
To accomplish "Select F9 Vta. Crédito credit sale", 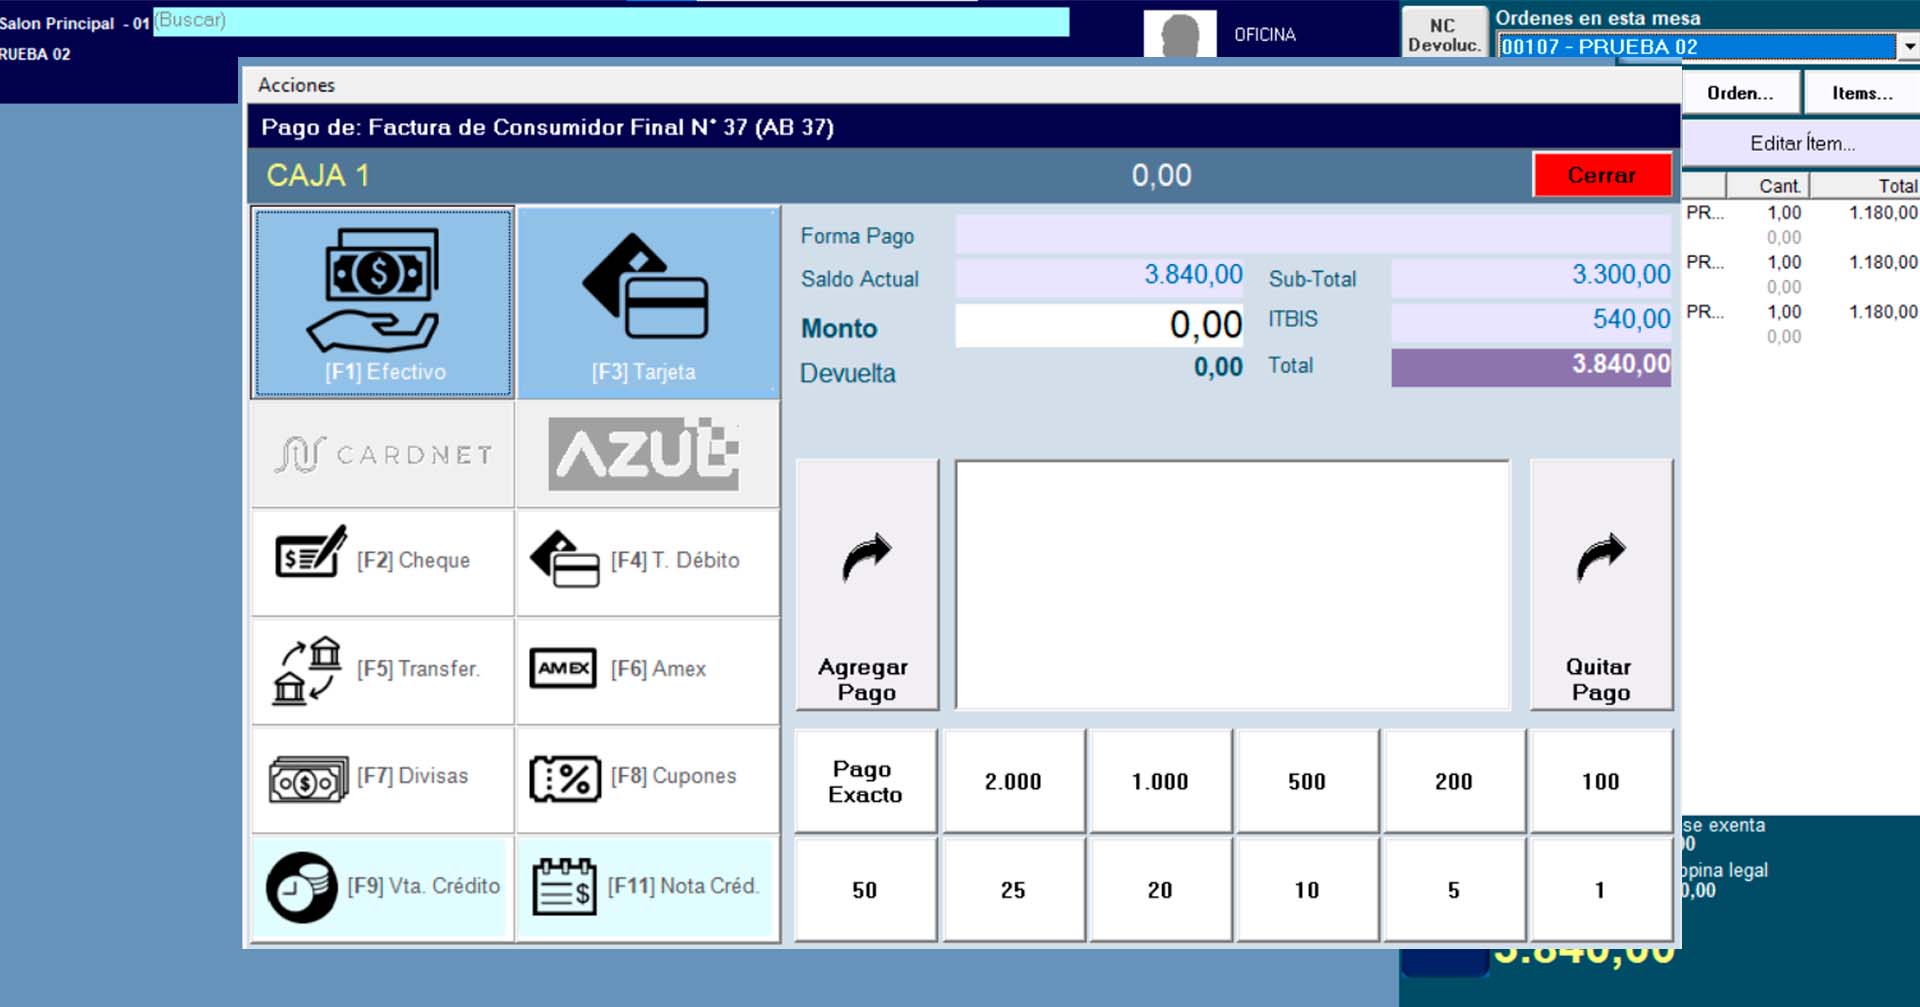I will point(383,887).
